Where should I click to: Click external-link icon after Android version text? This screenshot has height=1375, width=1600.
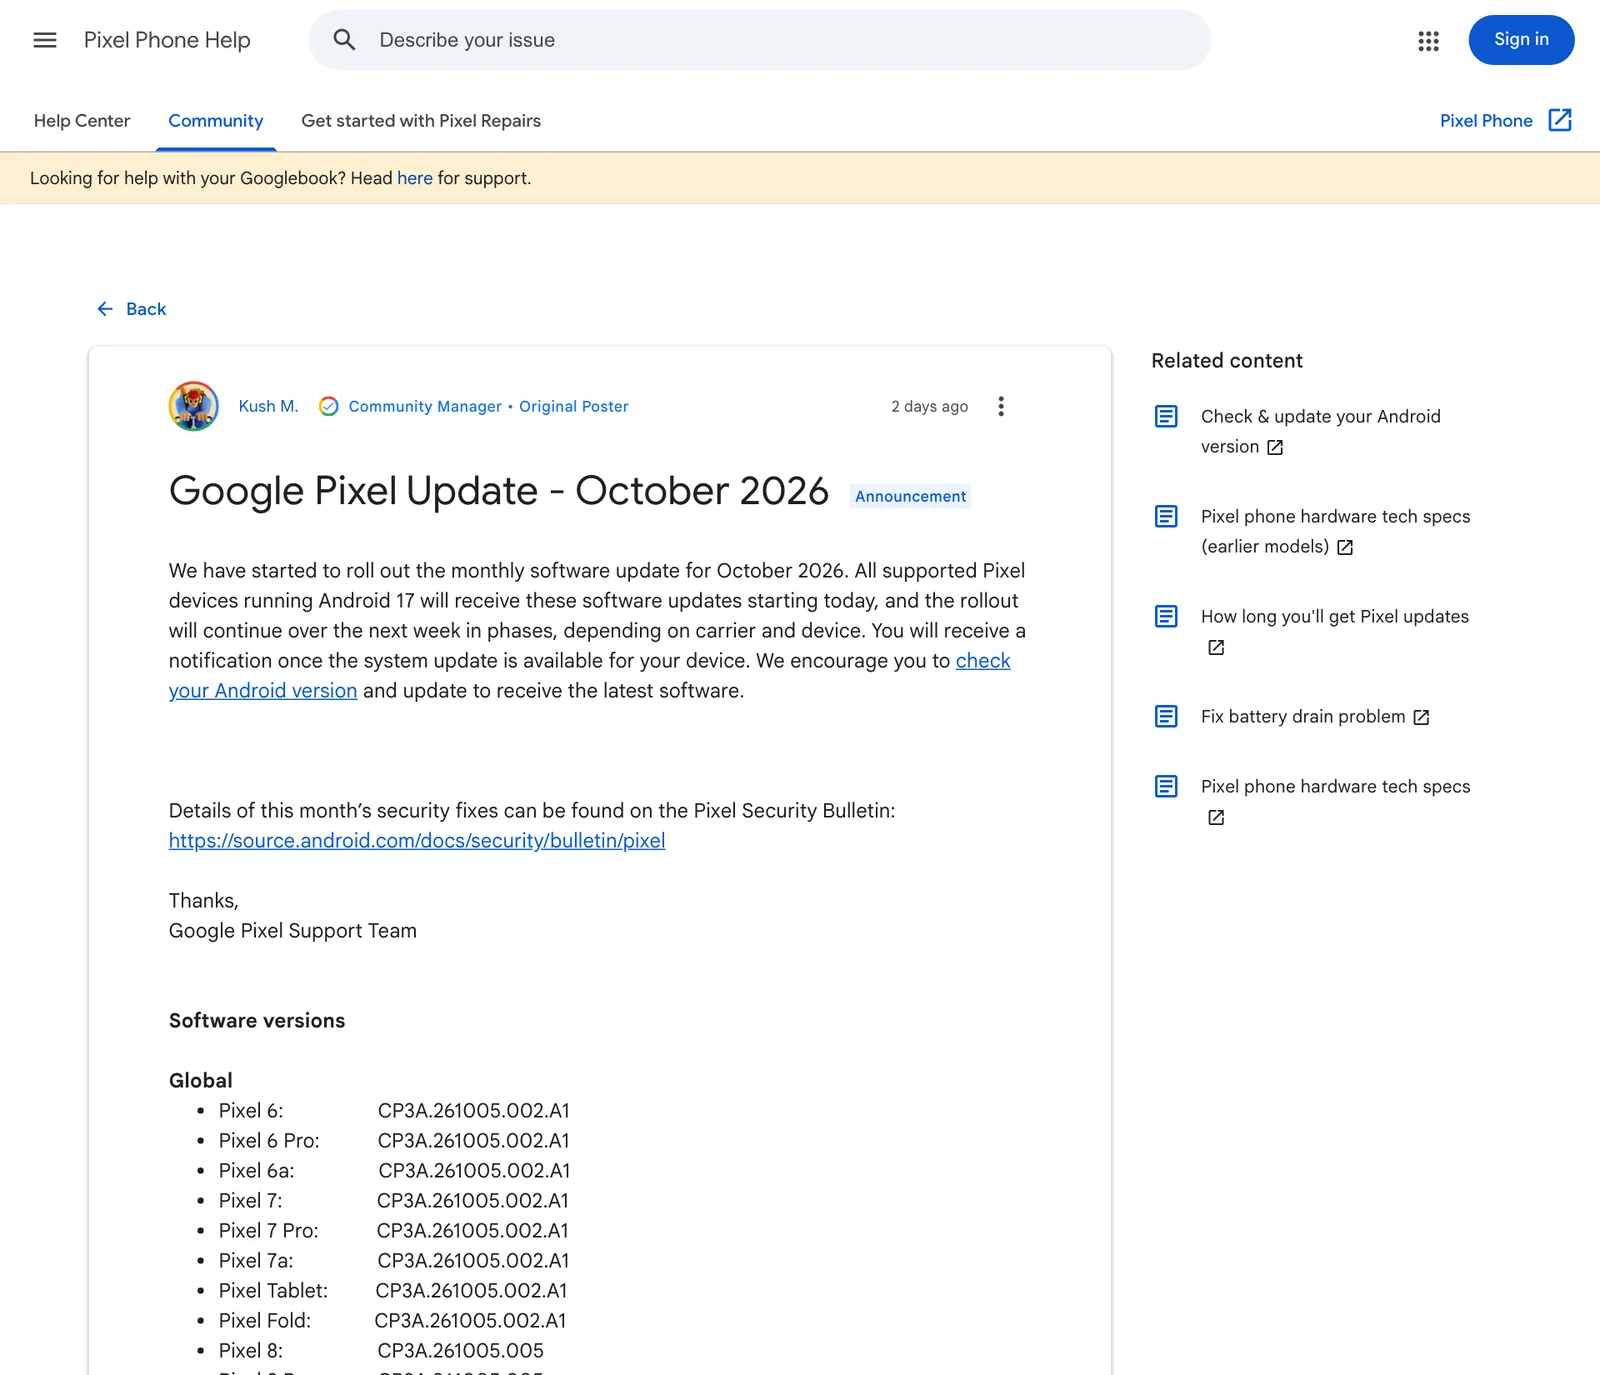coord(1275,447)
